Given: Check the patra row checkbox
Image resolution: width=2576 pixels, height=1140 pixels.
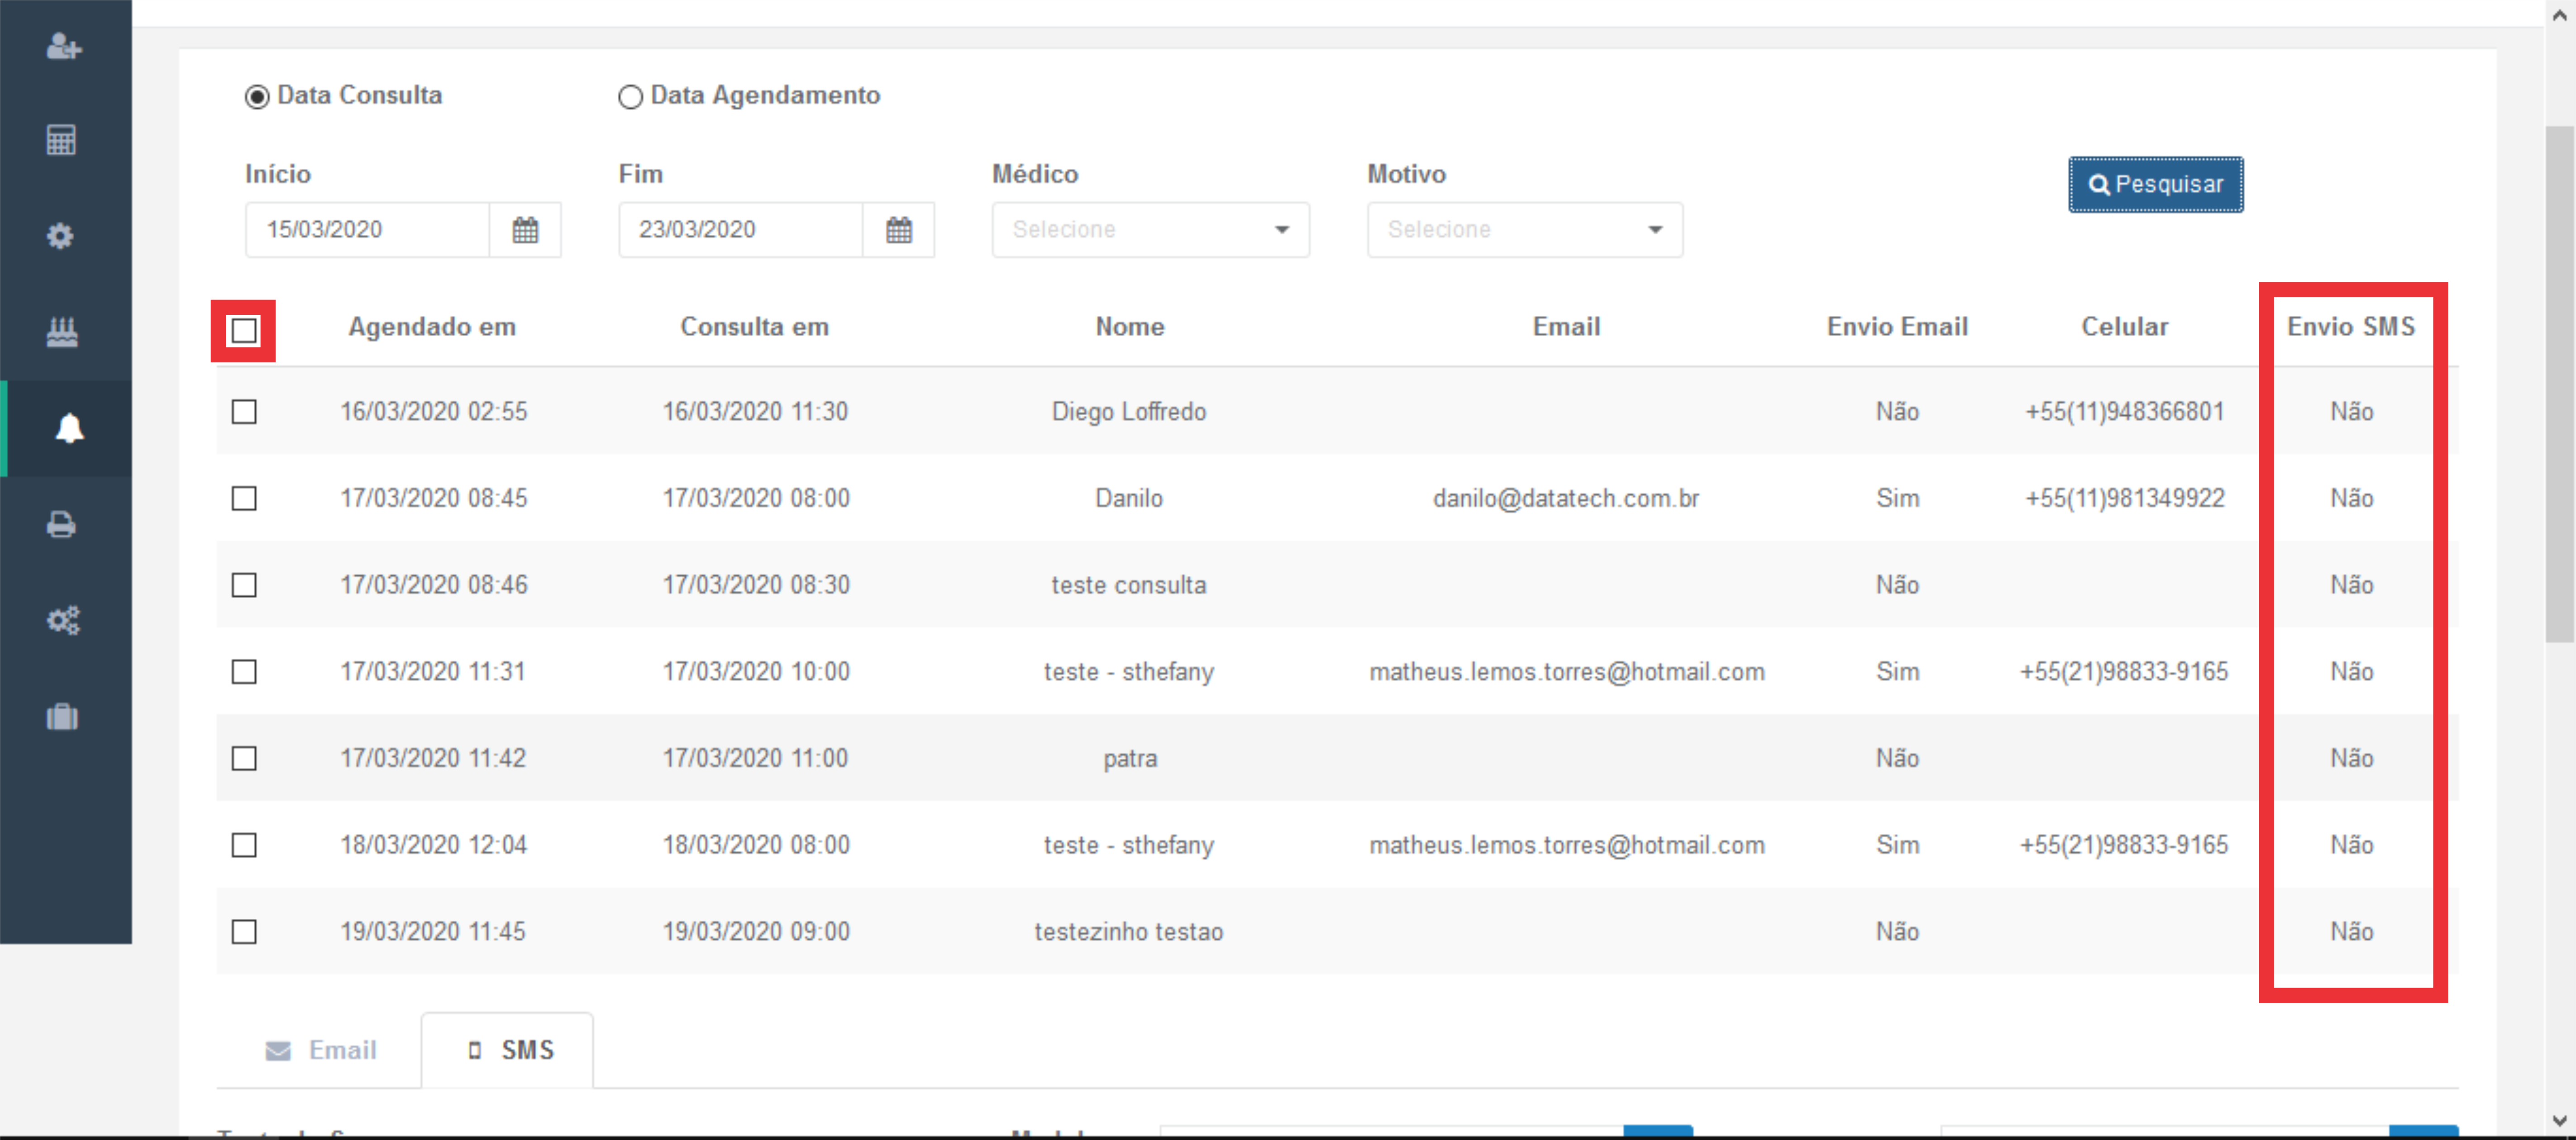Looking at the screenshot, I should pyautogui.click(x=244, y=758).
